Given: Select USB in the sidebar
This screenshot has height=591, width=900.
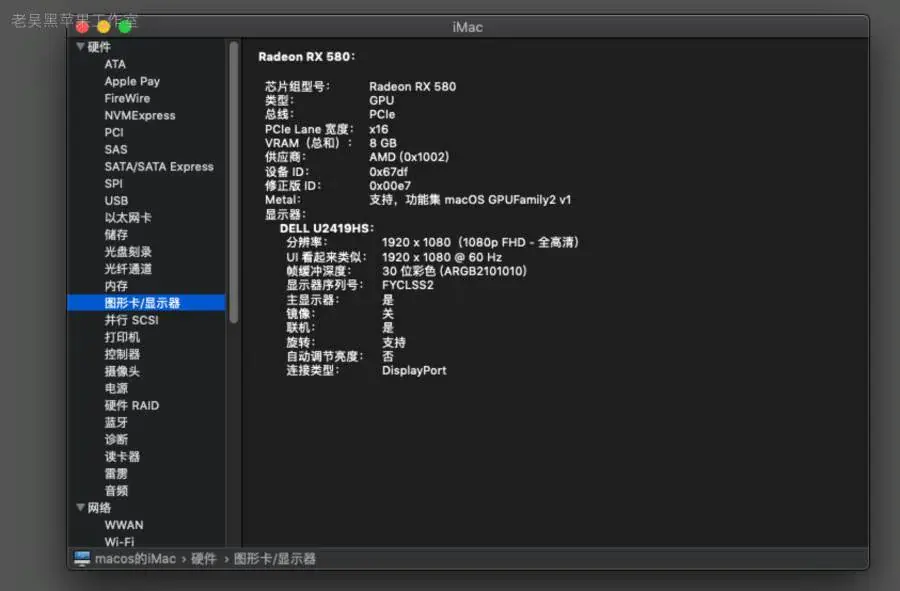Looking at the screenshot, I should 116,201.
